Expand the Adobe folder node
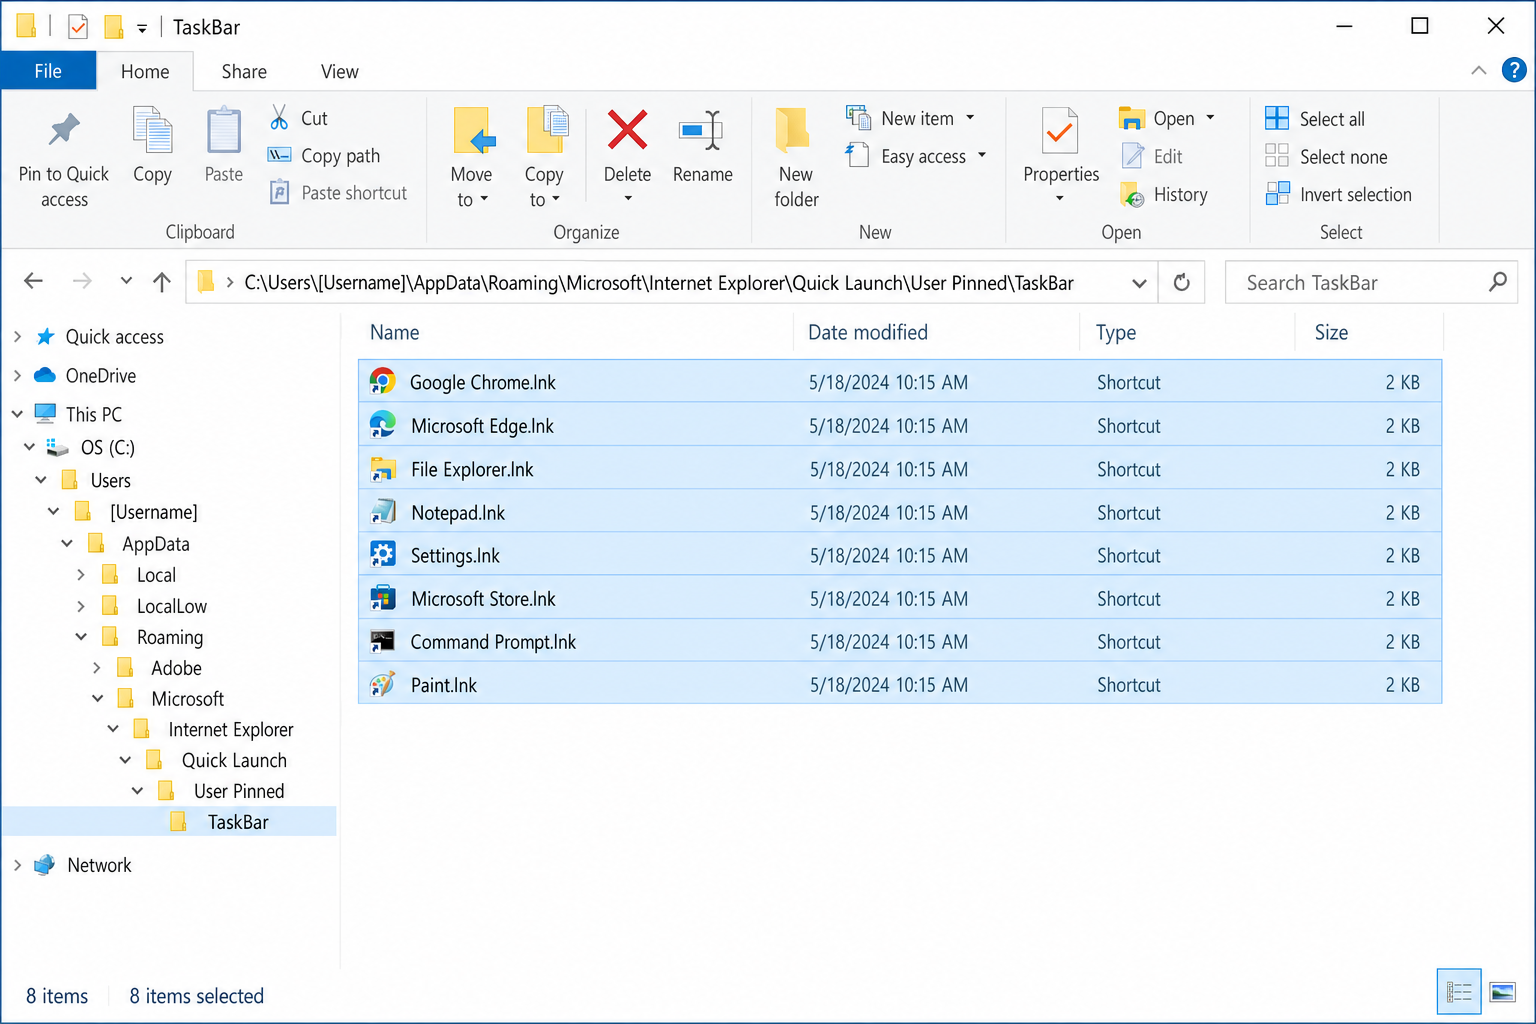Screen dimensions: 1536x1024 click(x=97, y=667)
